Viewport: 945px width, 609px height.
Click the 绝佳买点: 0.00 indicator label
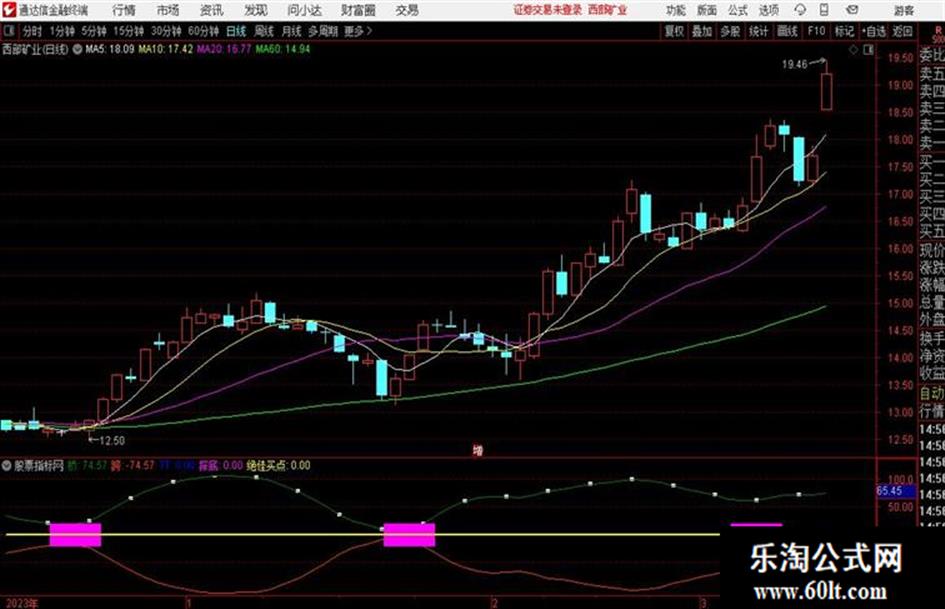tap(278, 465)
